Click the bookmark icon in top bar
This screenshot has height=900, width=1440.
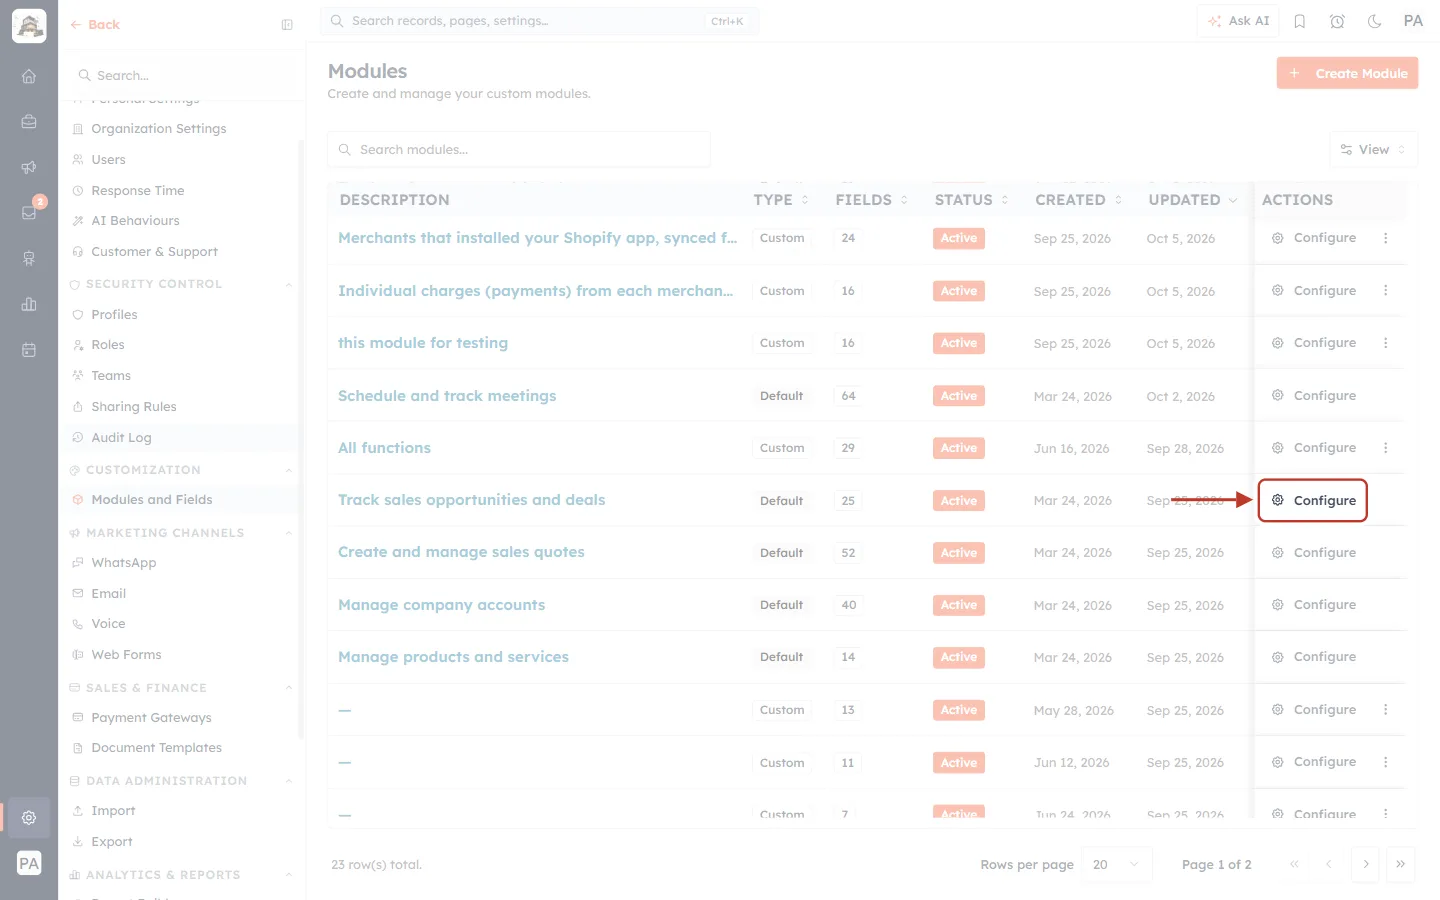click(1300, 21)
